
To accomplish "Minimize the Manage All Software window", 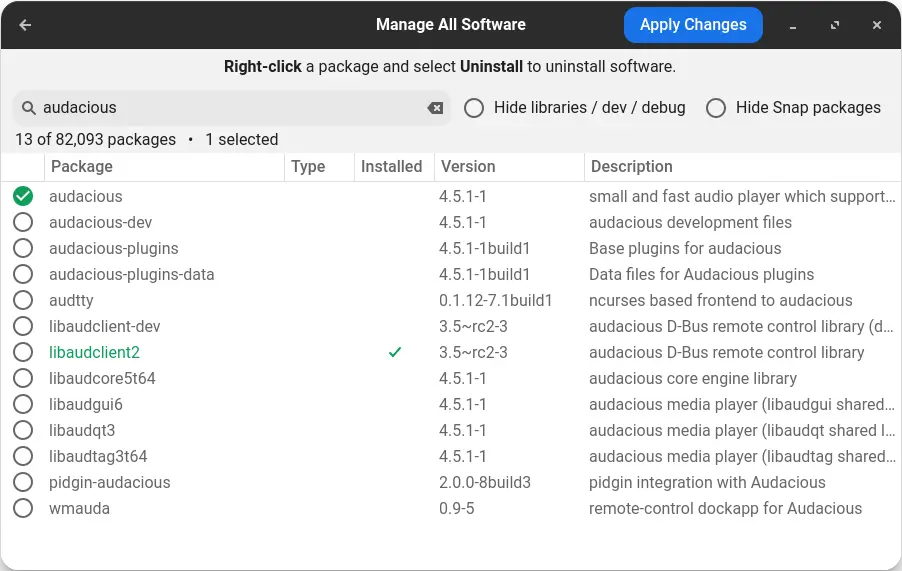I will (x=793, y=25).
